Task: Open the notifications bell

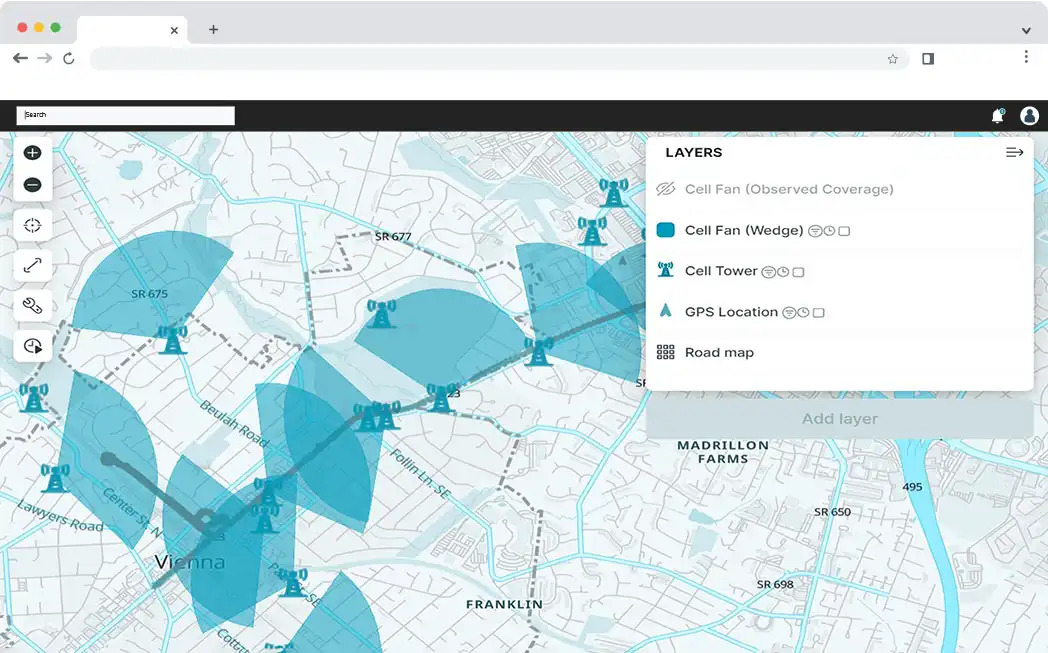Action: (x=997, y=116)
